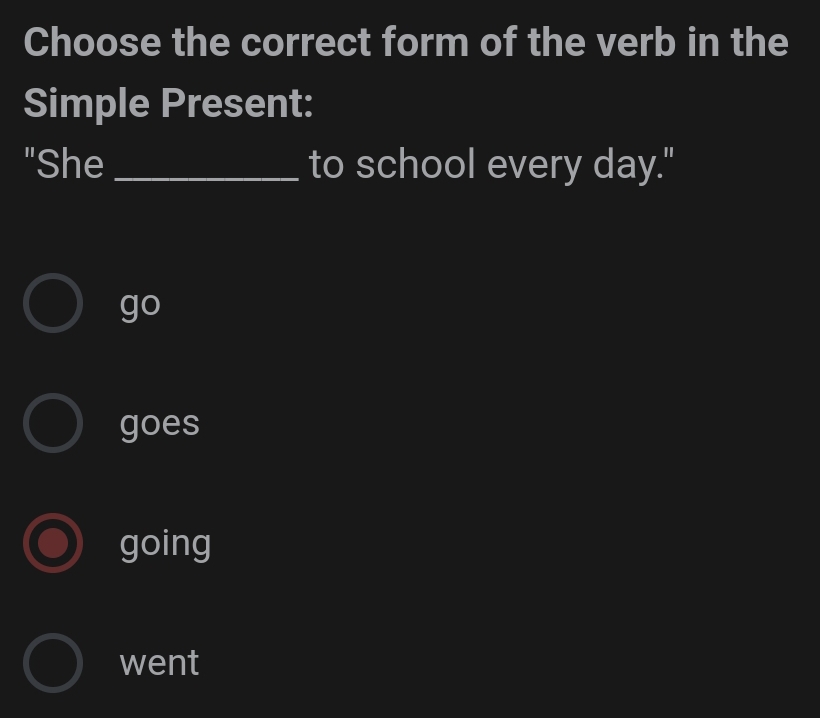Click the word 'Present:' in the heading
820x718 pixels.
tap(237, 103)
